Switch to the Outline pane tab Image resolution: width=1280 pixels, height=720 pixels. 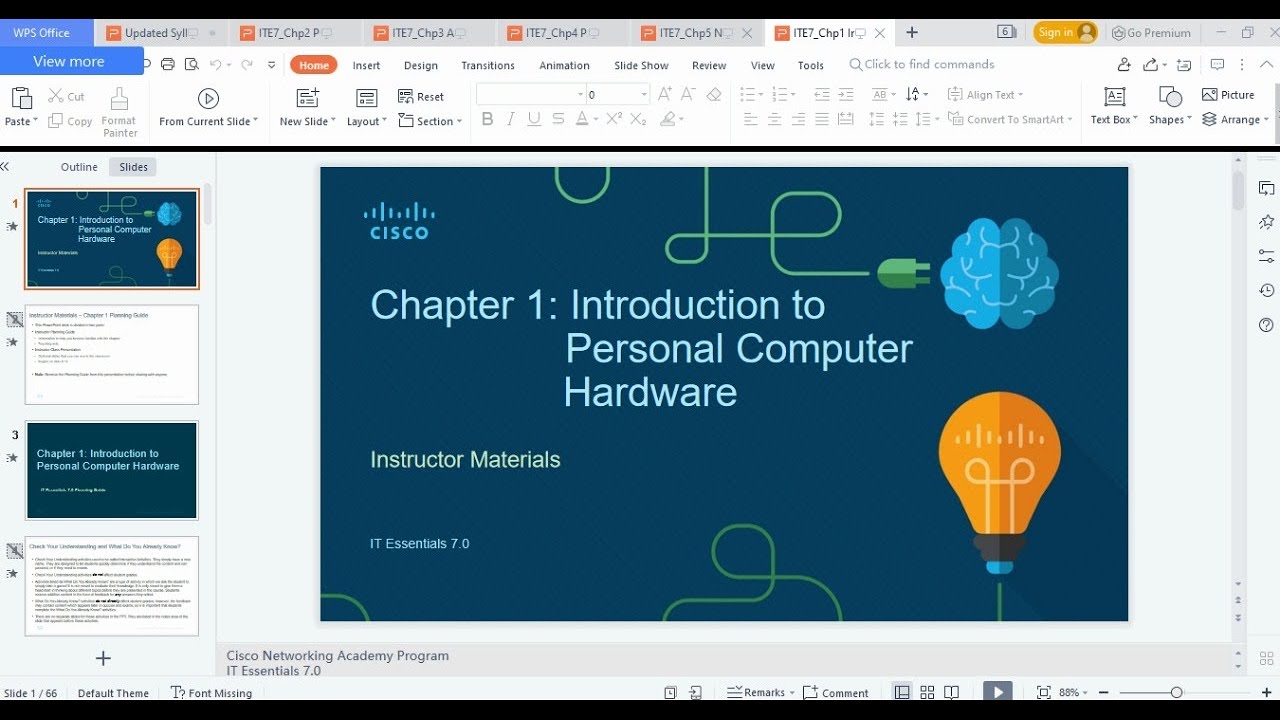79,167
